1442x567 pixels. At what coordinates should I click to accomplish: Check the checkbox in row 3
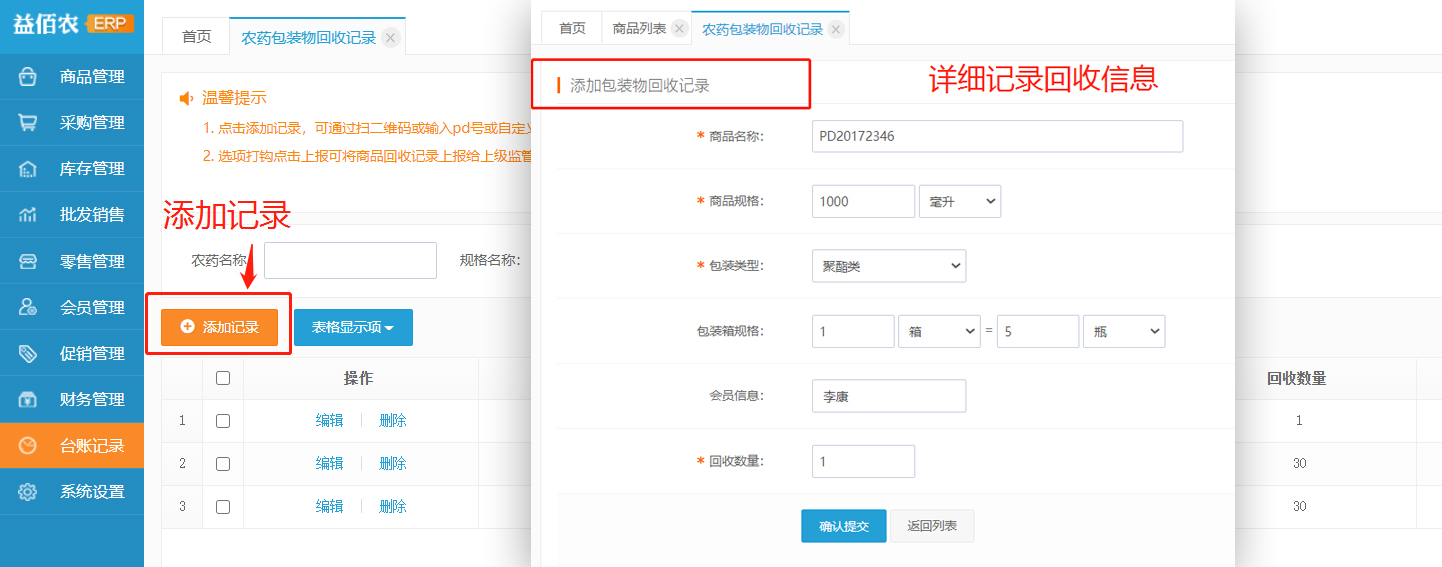click(223, 507)
